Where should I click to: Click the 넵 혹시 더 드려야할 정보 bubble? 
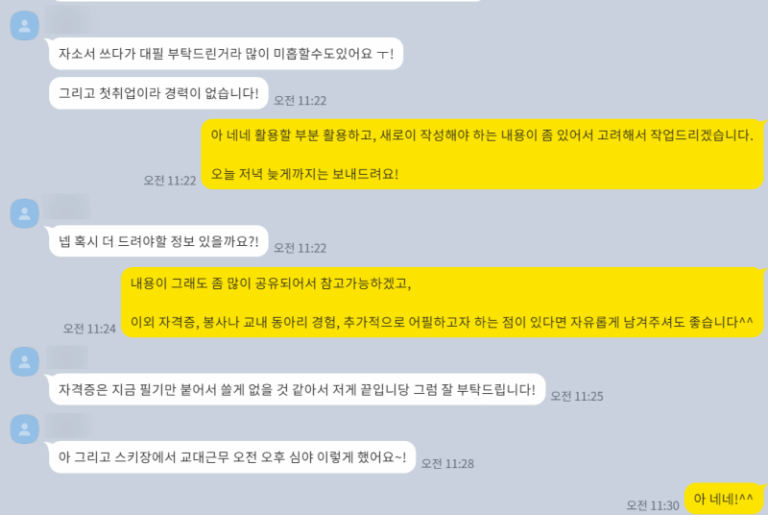[x=159, y=241]
